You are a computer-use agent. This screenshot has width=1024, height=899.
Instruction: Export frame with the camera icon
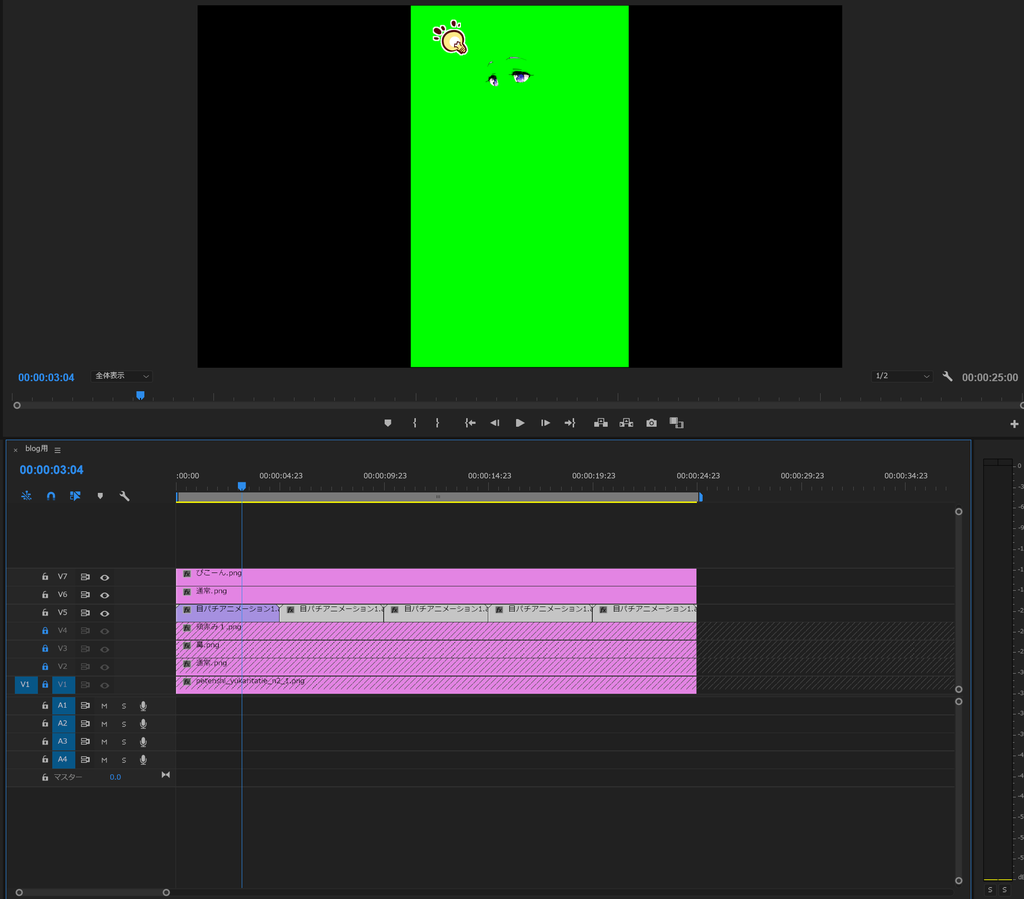click(x=652, y=423)
